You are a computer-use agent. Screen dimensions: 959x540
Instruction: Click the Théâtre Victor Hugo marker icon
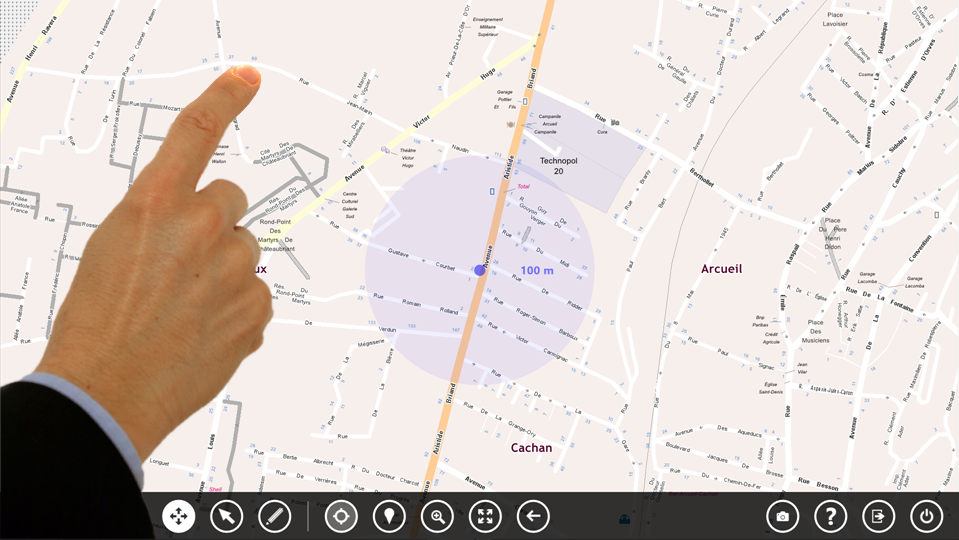click(x=386, y=150)
